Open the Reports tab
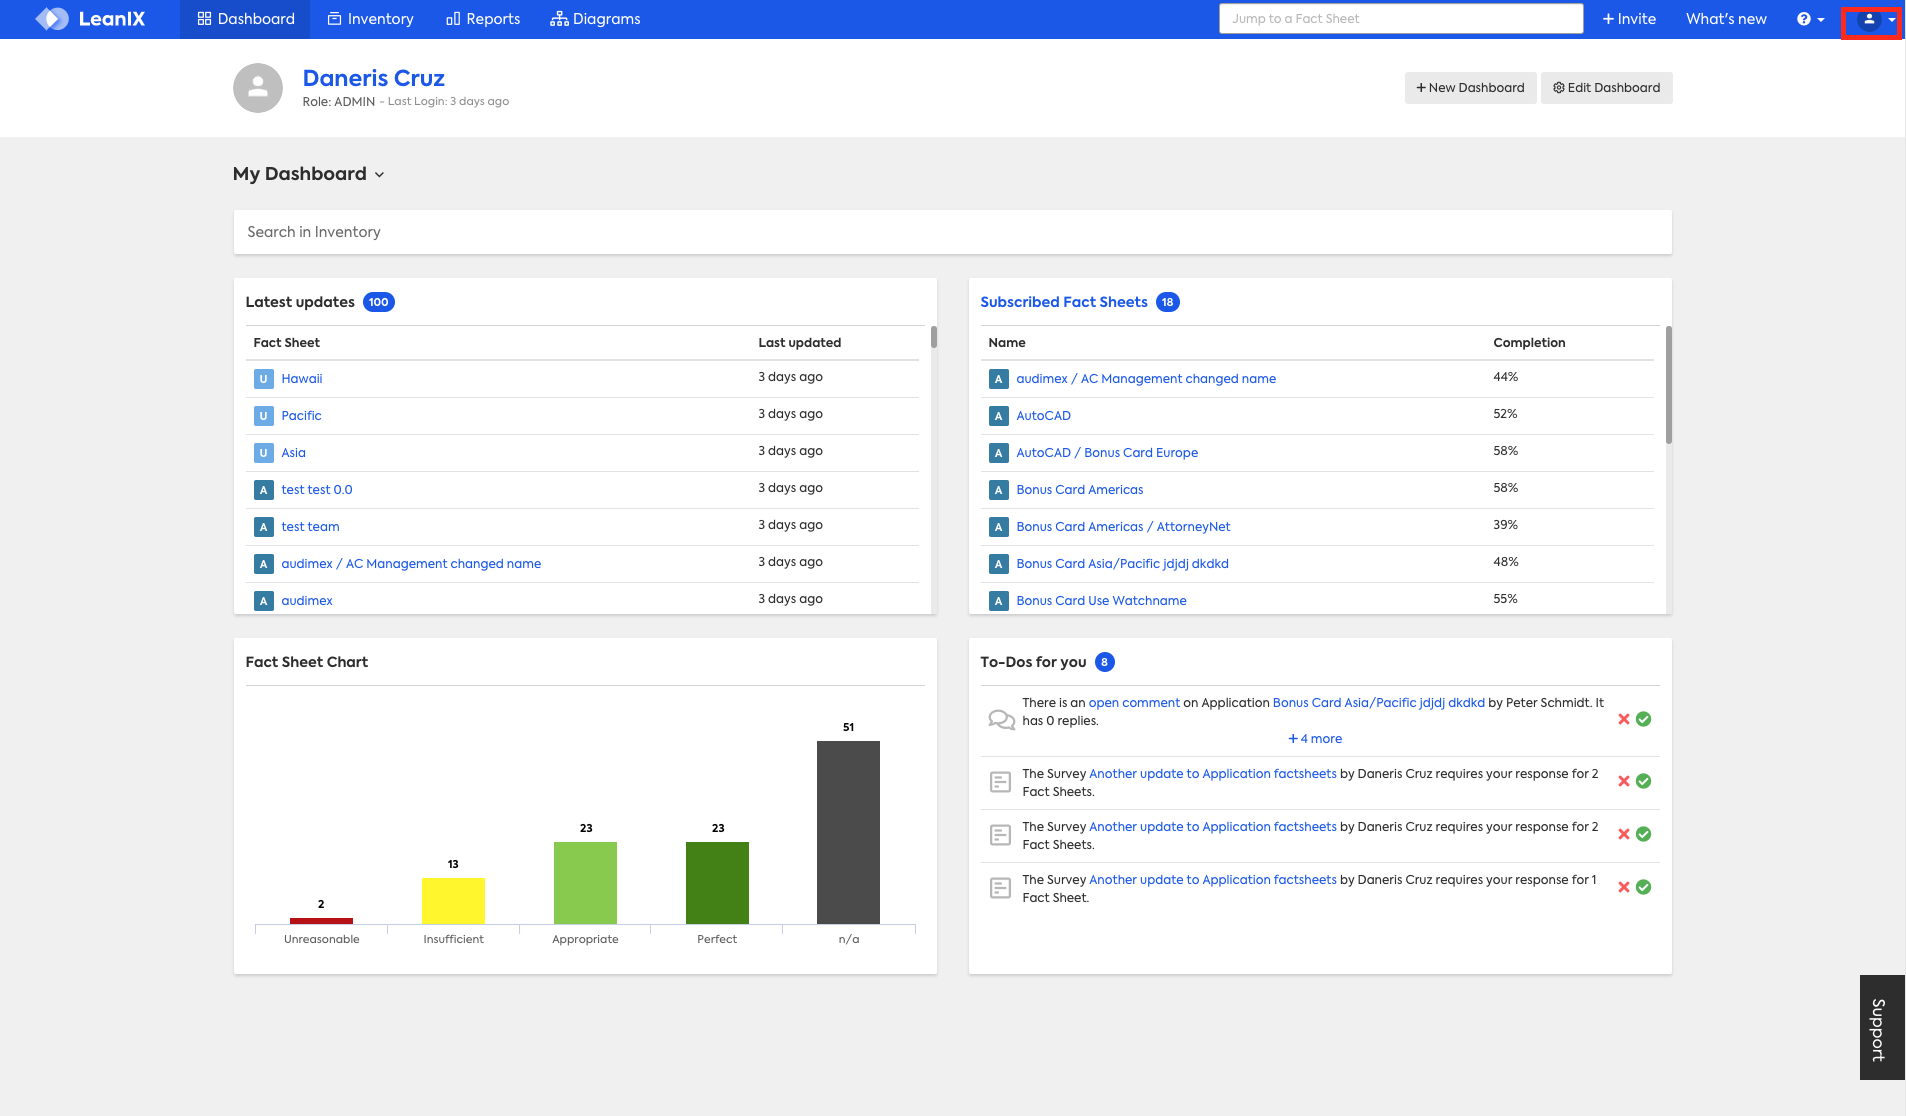The image size is (1906, 1116). click(x=483, y=19)
